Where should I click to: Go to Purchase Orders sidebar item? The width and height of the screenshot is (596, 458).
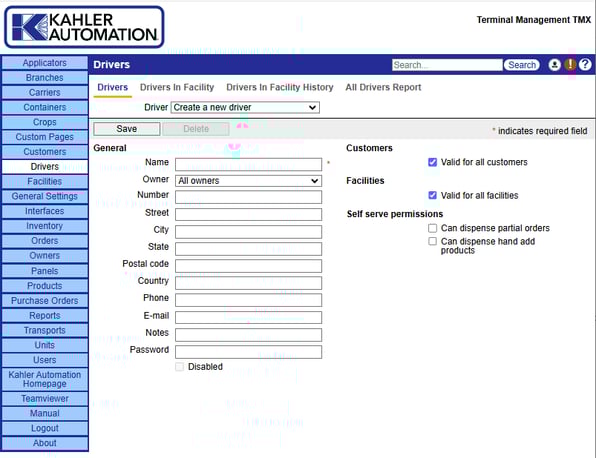44,301
